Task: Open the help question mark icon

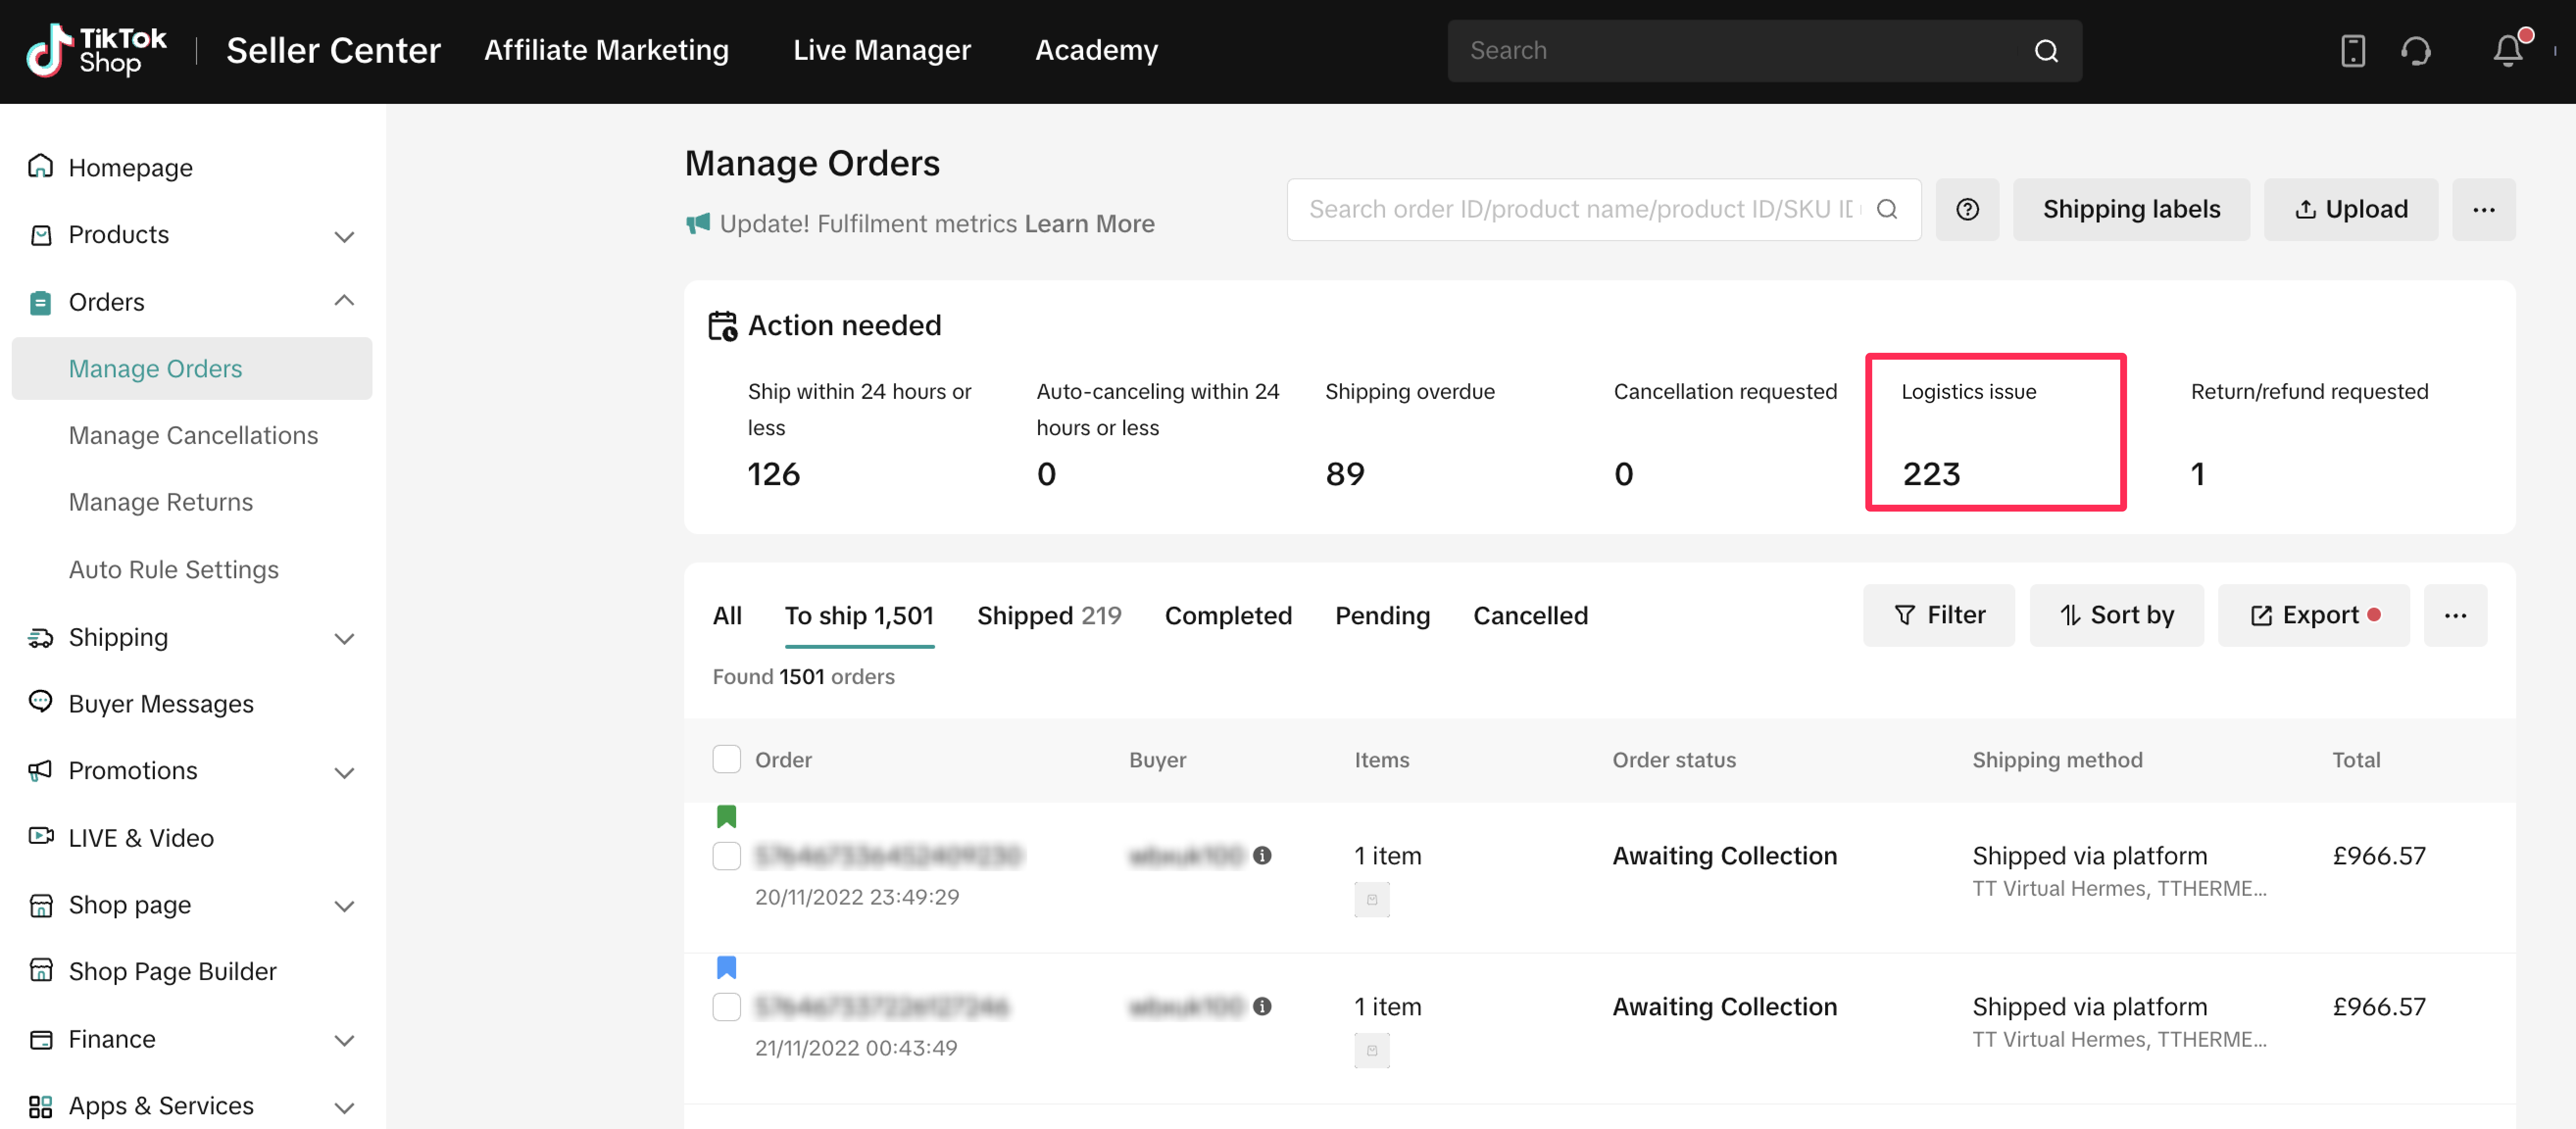Action: coord(1967,209)
